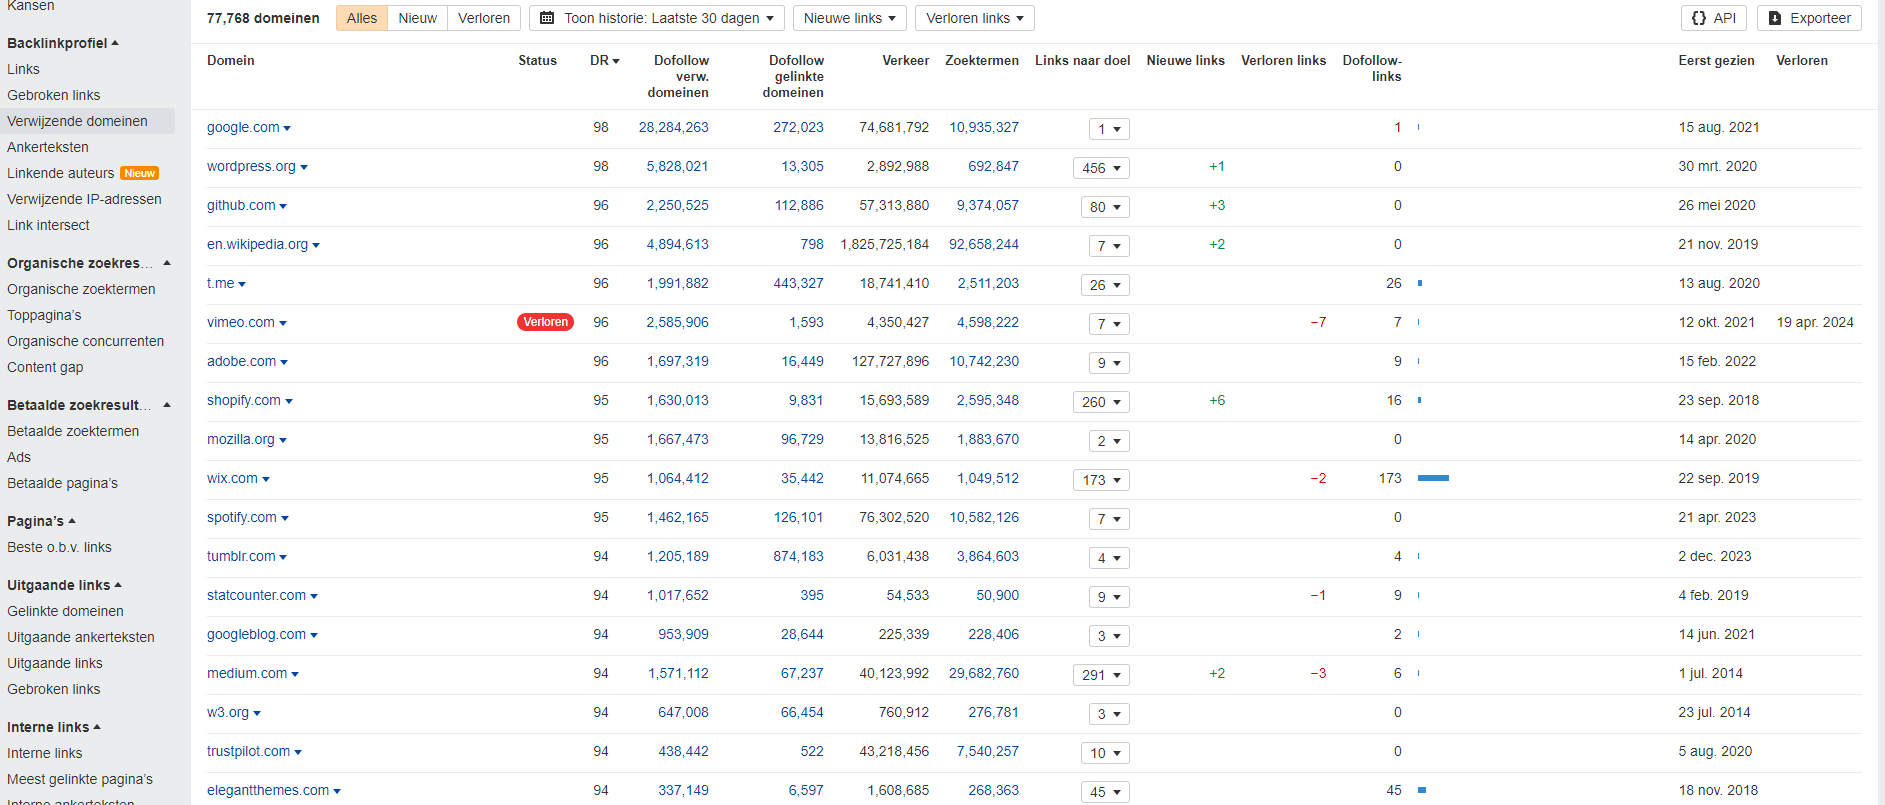Expand the 173 links dropdown for wix.com
1885x805 pixels.
[x=1101, y=480]
